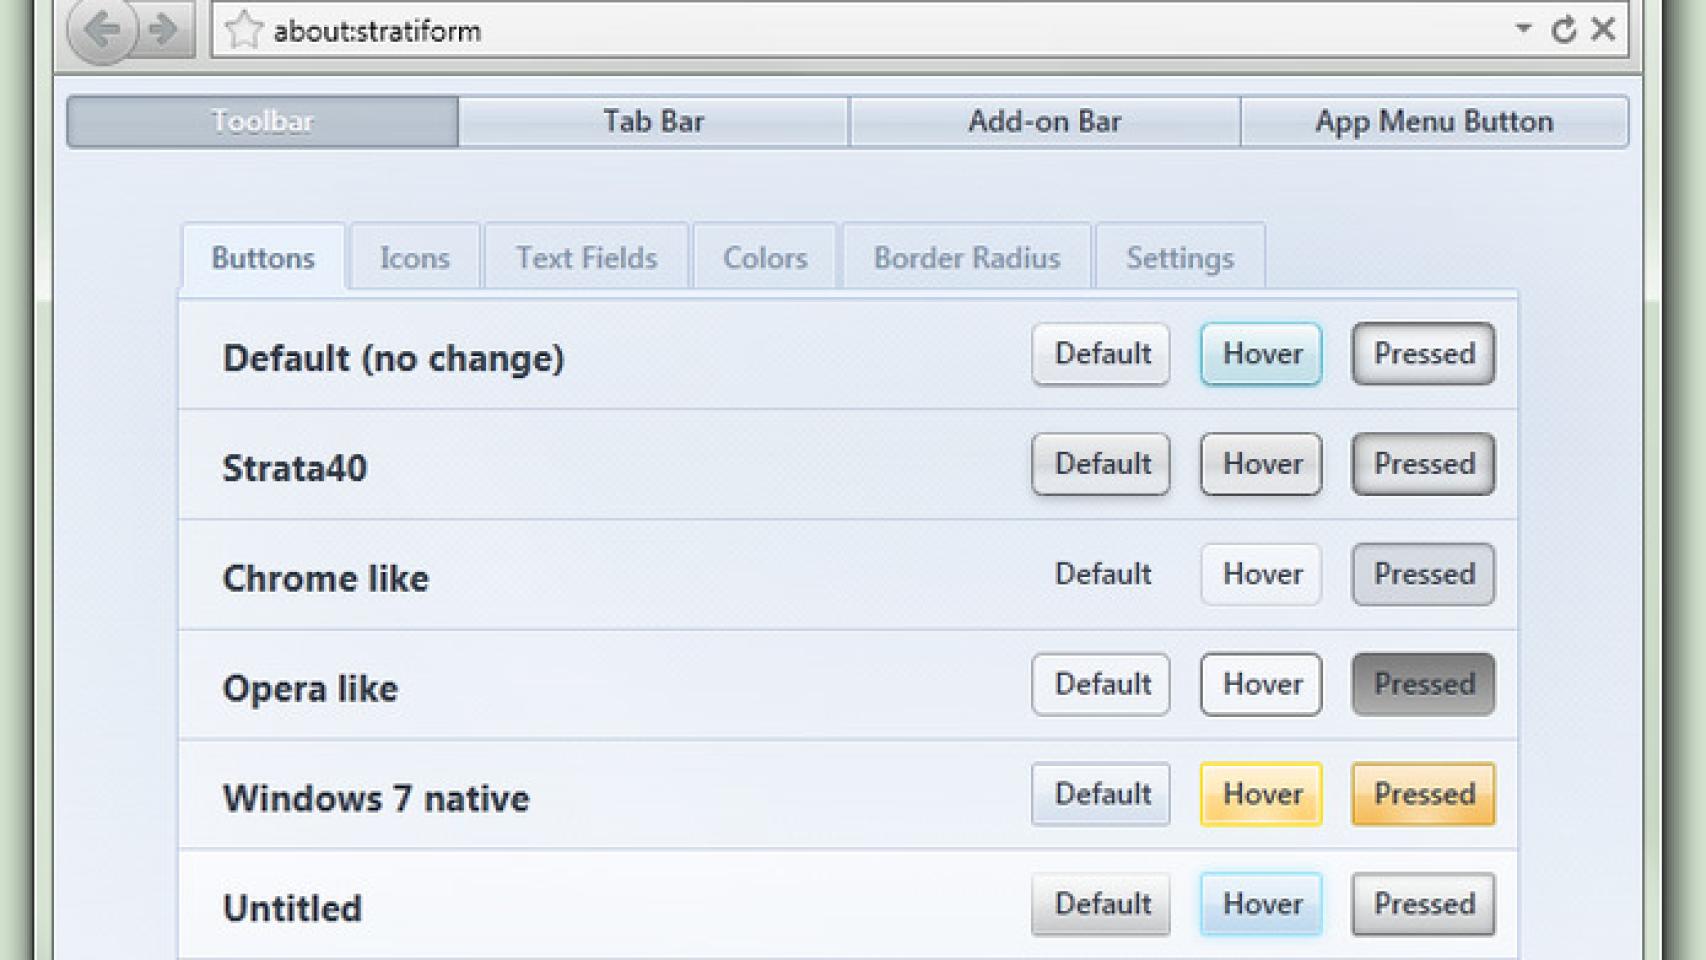Switch to the Tab Bar section
This screenshot has height=960, width=1706.
pyautogui.click(x=653, y=121)
